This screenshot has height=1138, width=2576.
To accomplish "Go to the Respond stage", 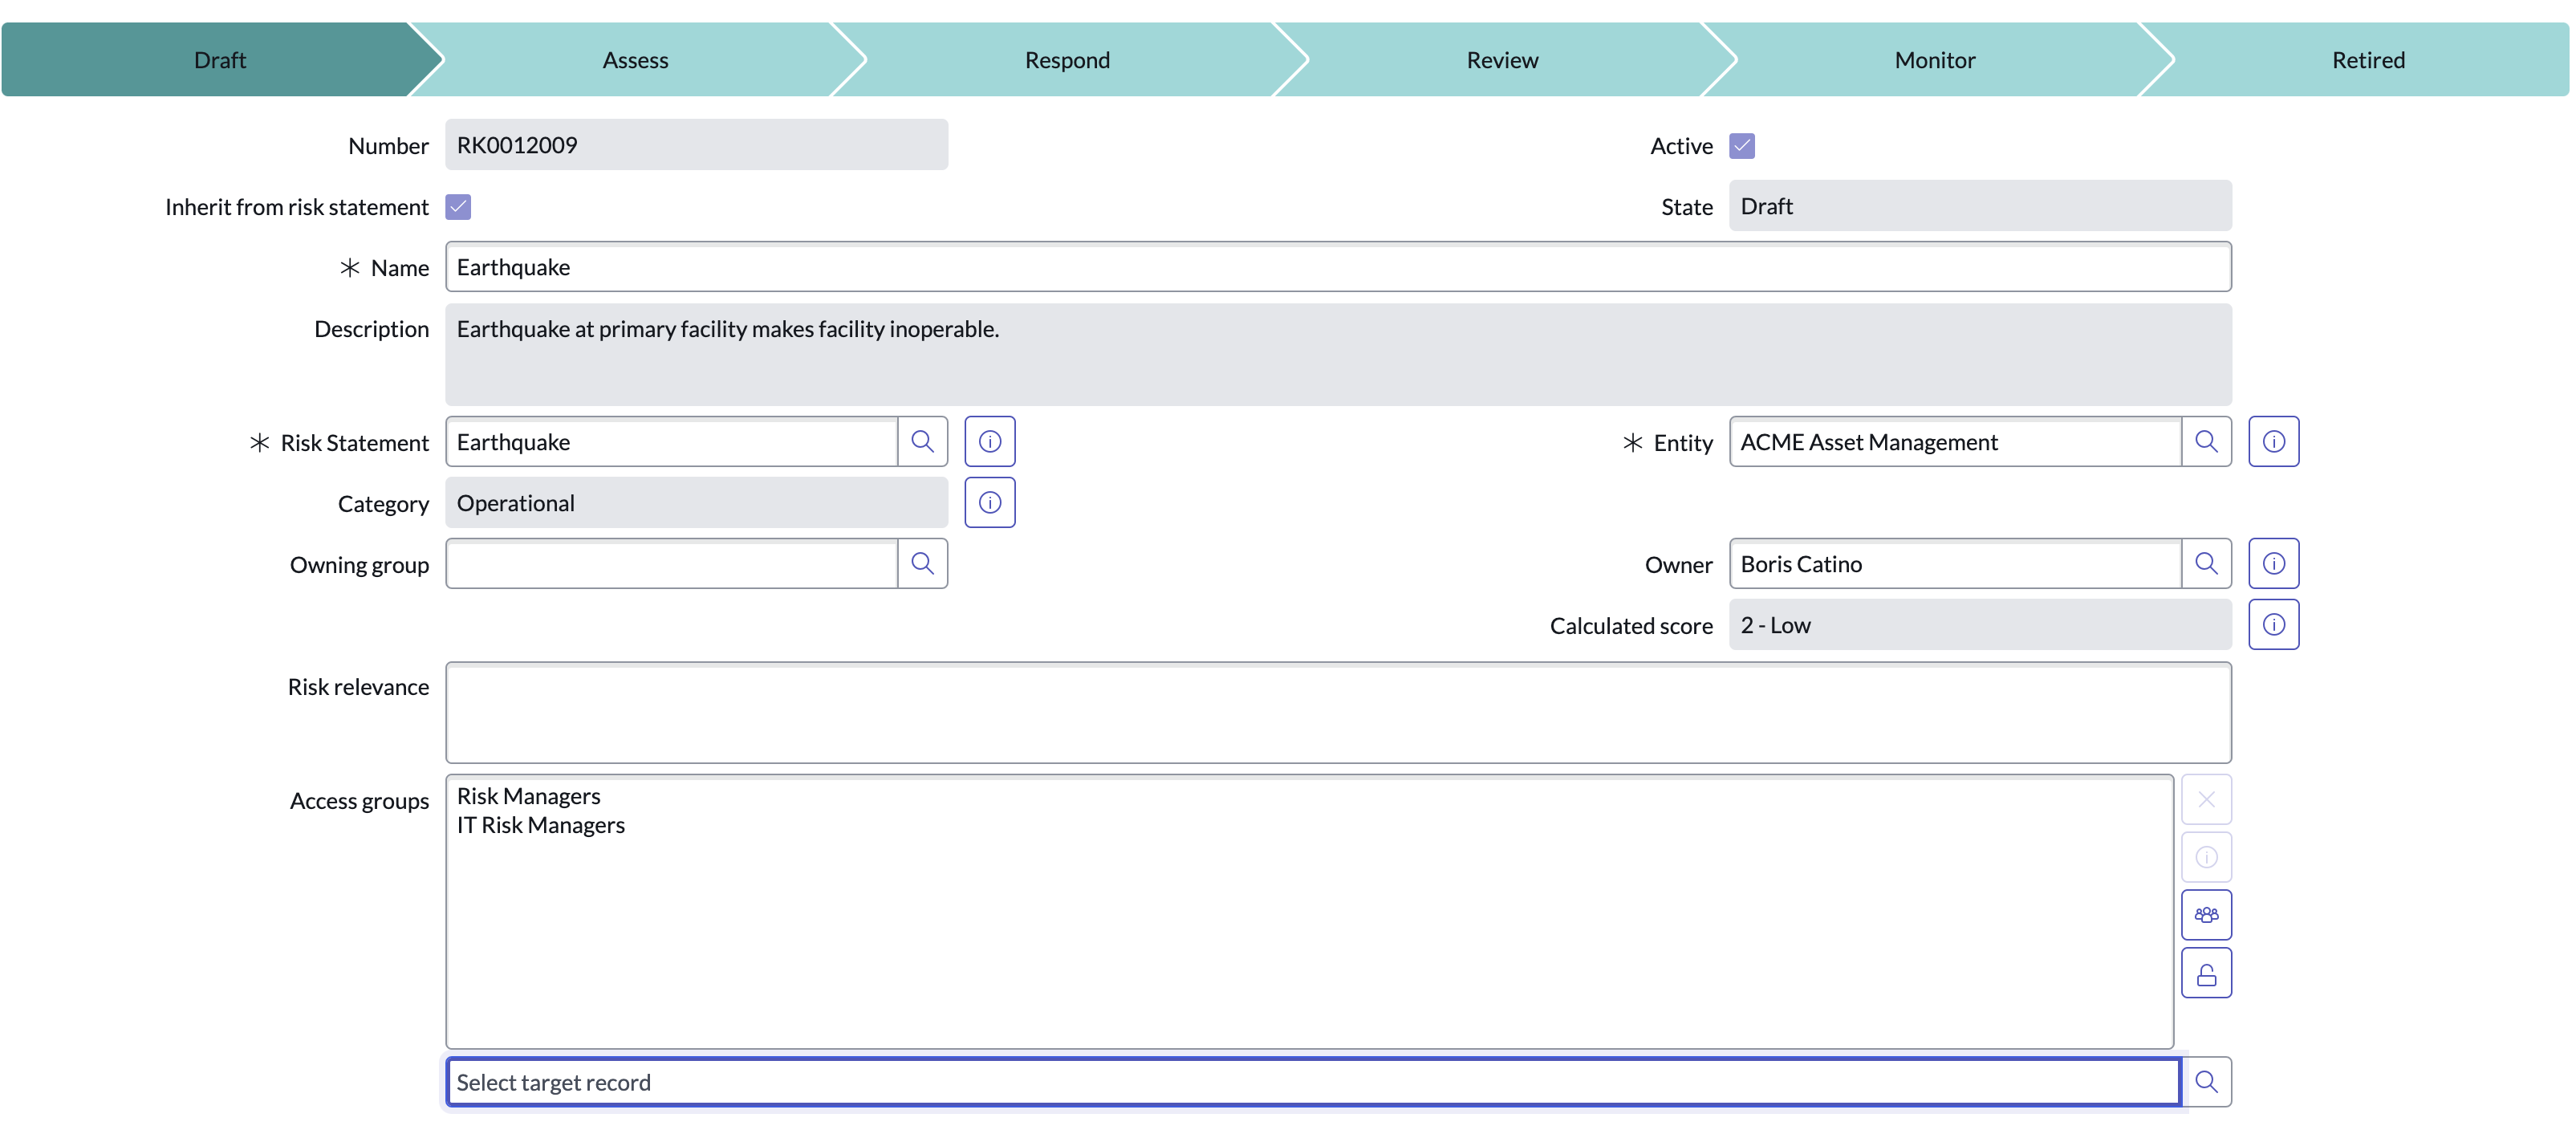I will click(x=1067, y=60).
